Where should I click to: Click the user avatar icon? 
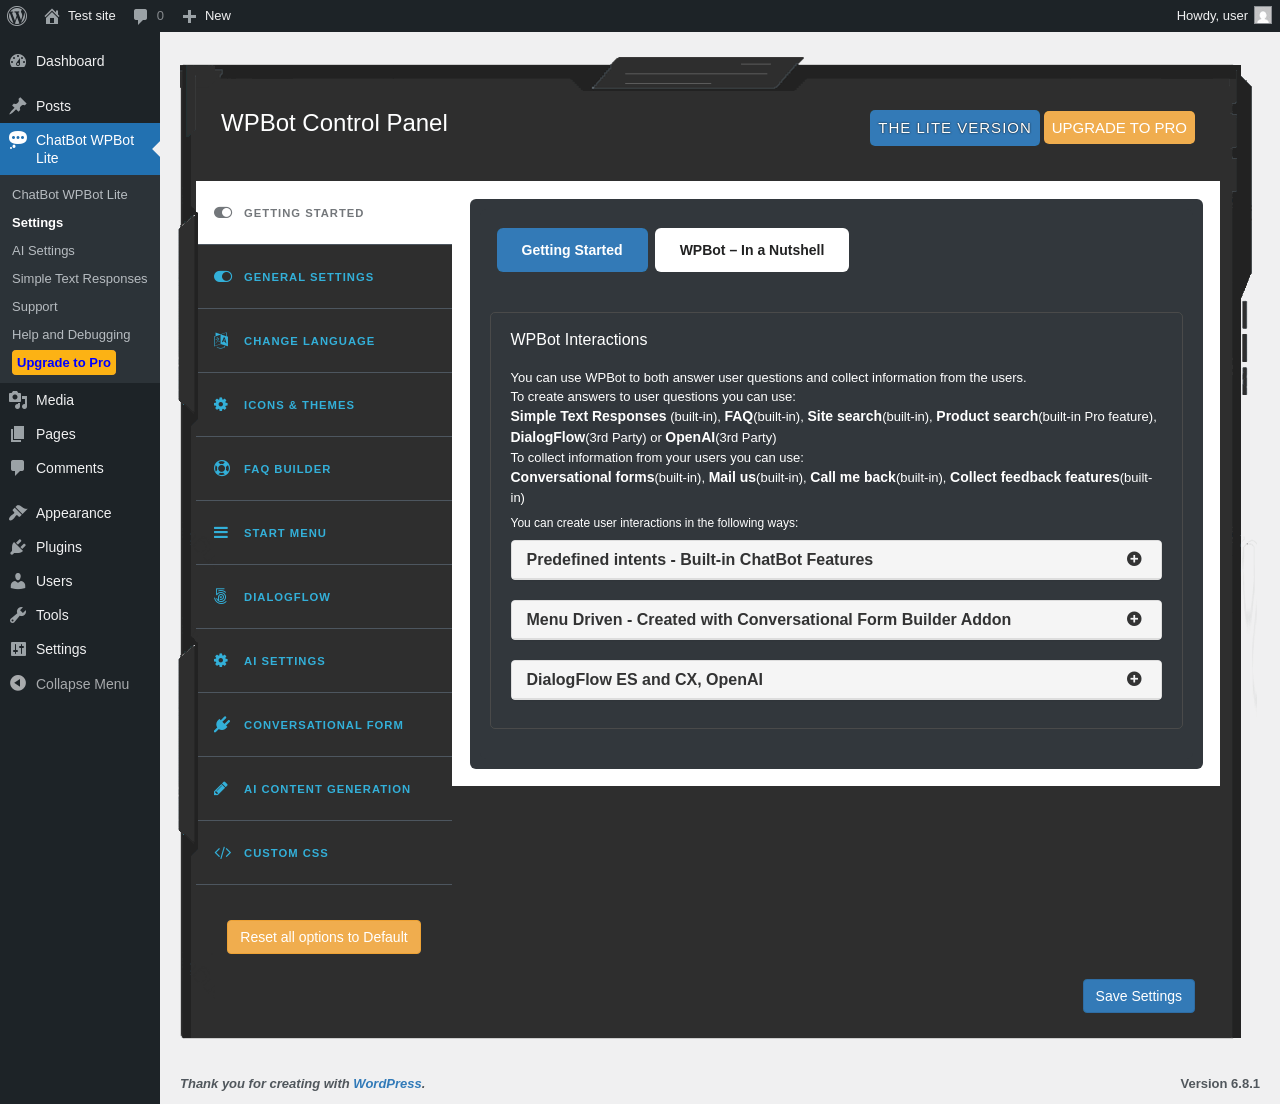tap(1263, 16)
